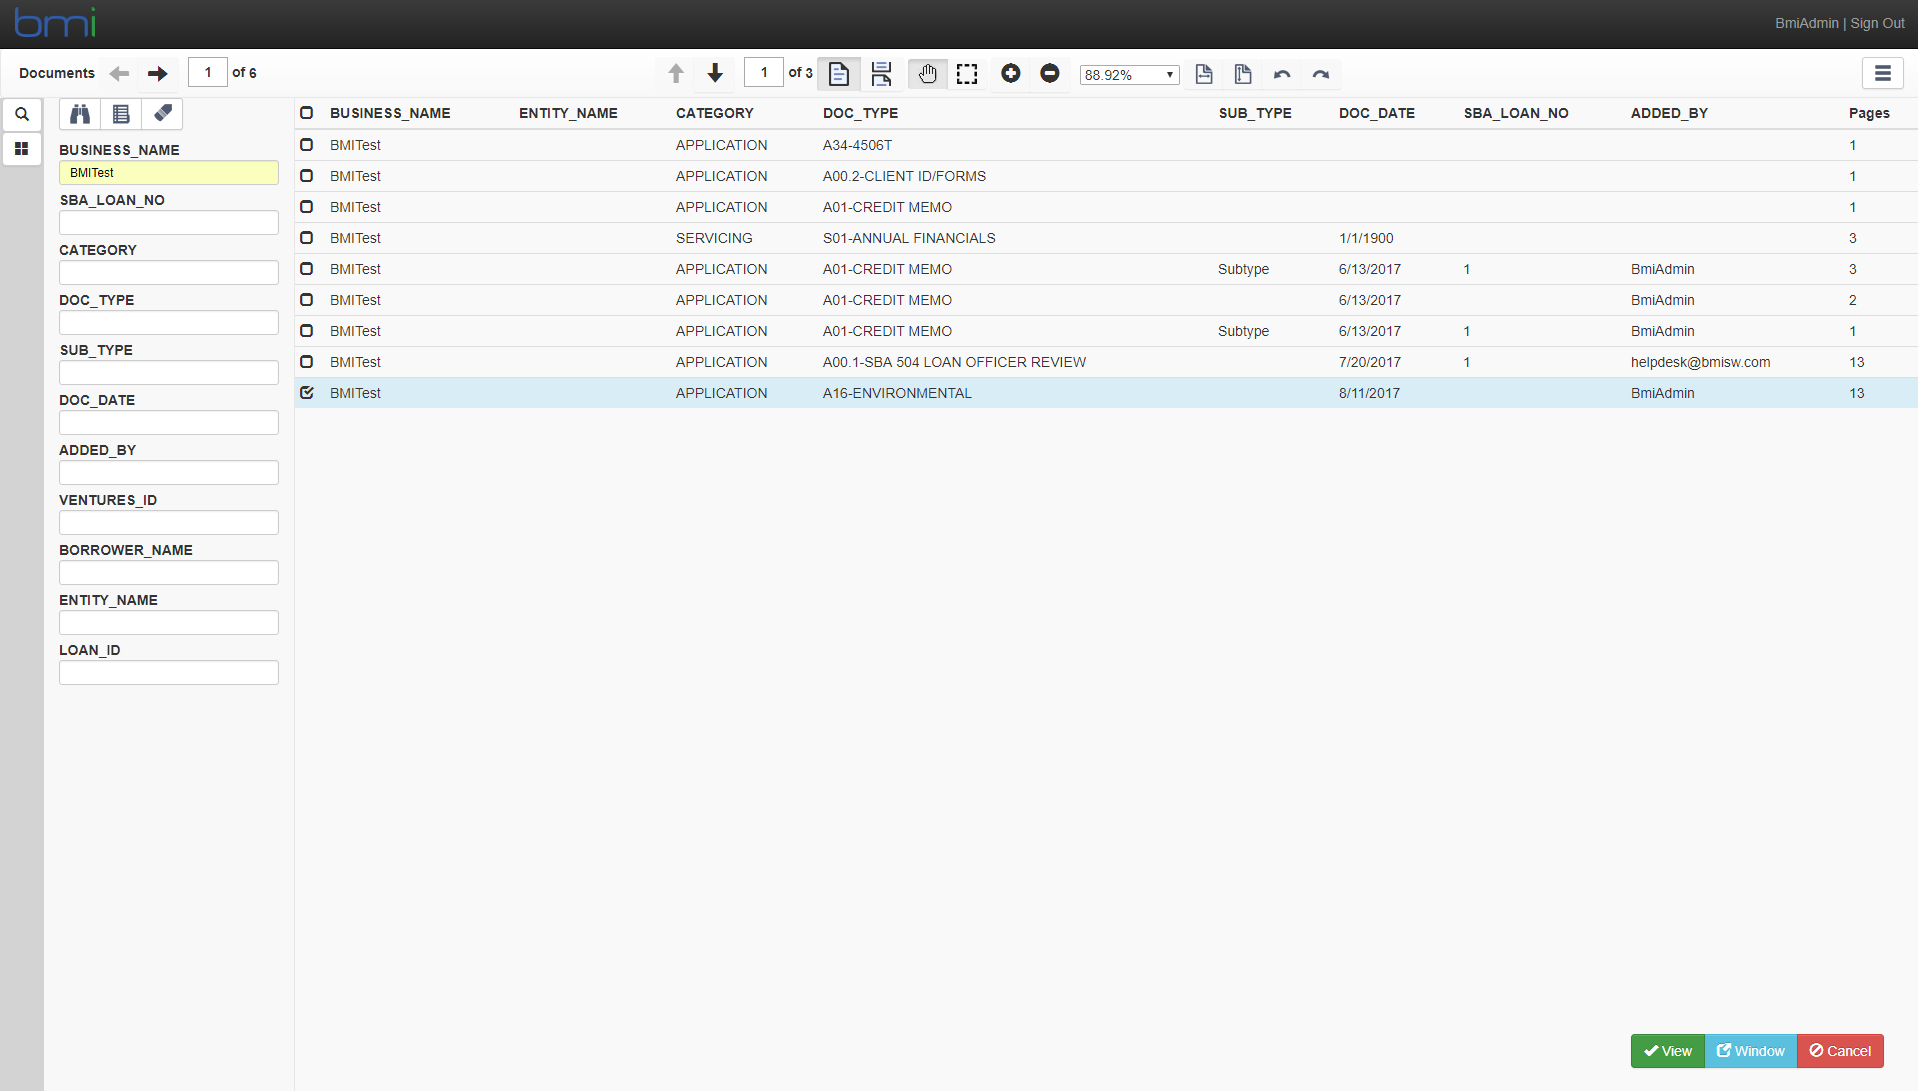
Task: Zoom in with the plus icon
Action: (1011, 73)
